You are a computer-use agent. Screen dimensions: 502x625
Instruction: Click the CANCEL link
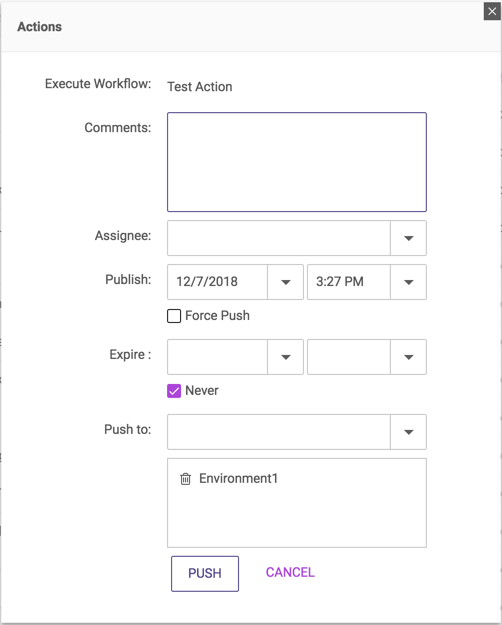(x=290, y=572)
